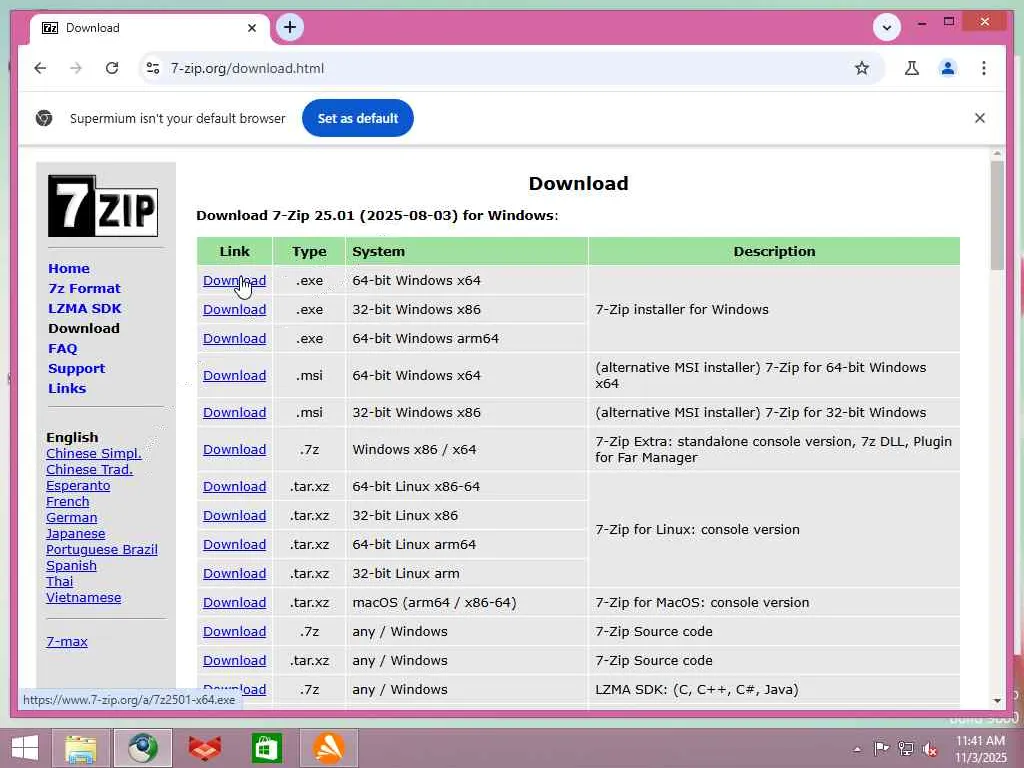Open a new tab with plus button
This screenshot has height=768, width=1024.
pyautogui.click(x=290, y=27)
